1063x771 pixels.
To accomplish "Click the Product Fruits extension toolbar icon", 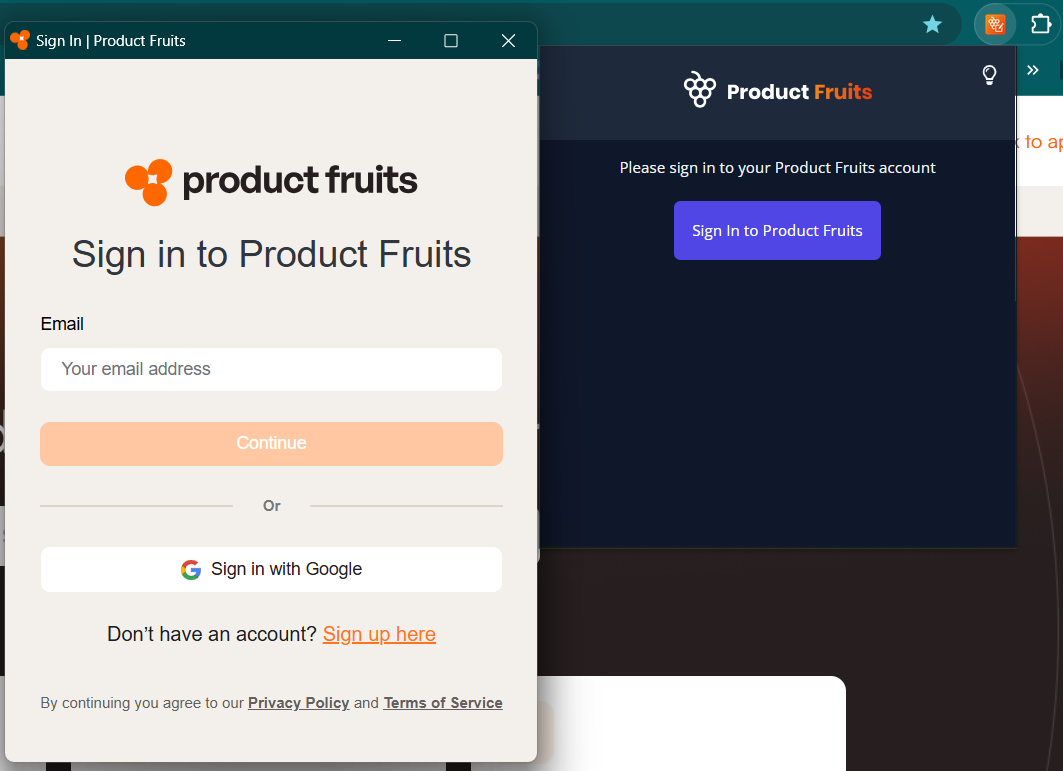I will pos(995,24).
